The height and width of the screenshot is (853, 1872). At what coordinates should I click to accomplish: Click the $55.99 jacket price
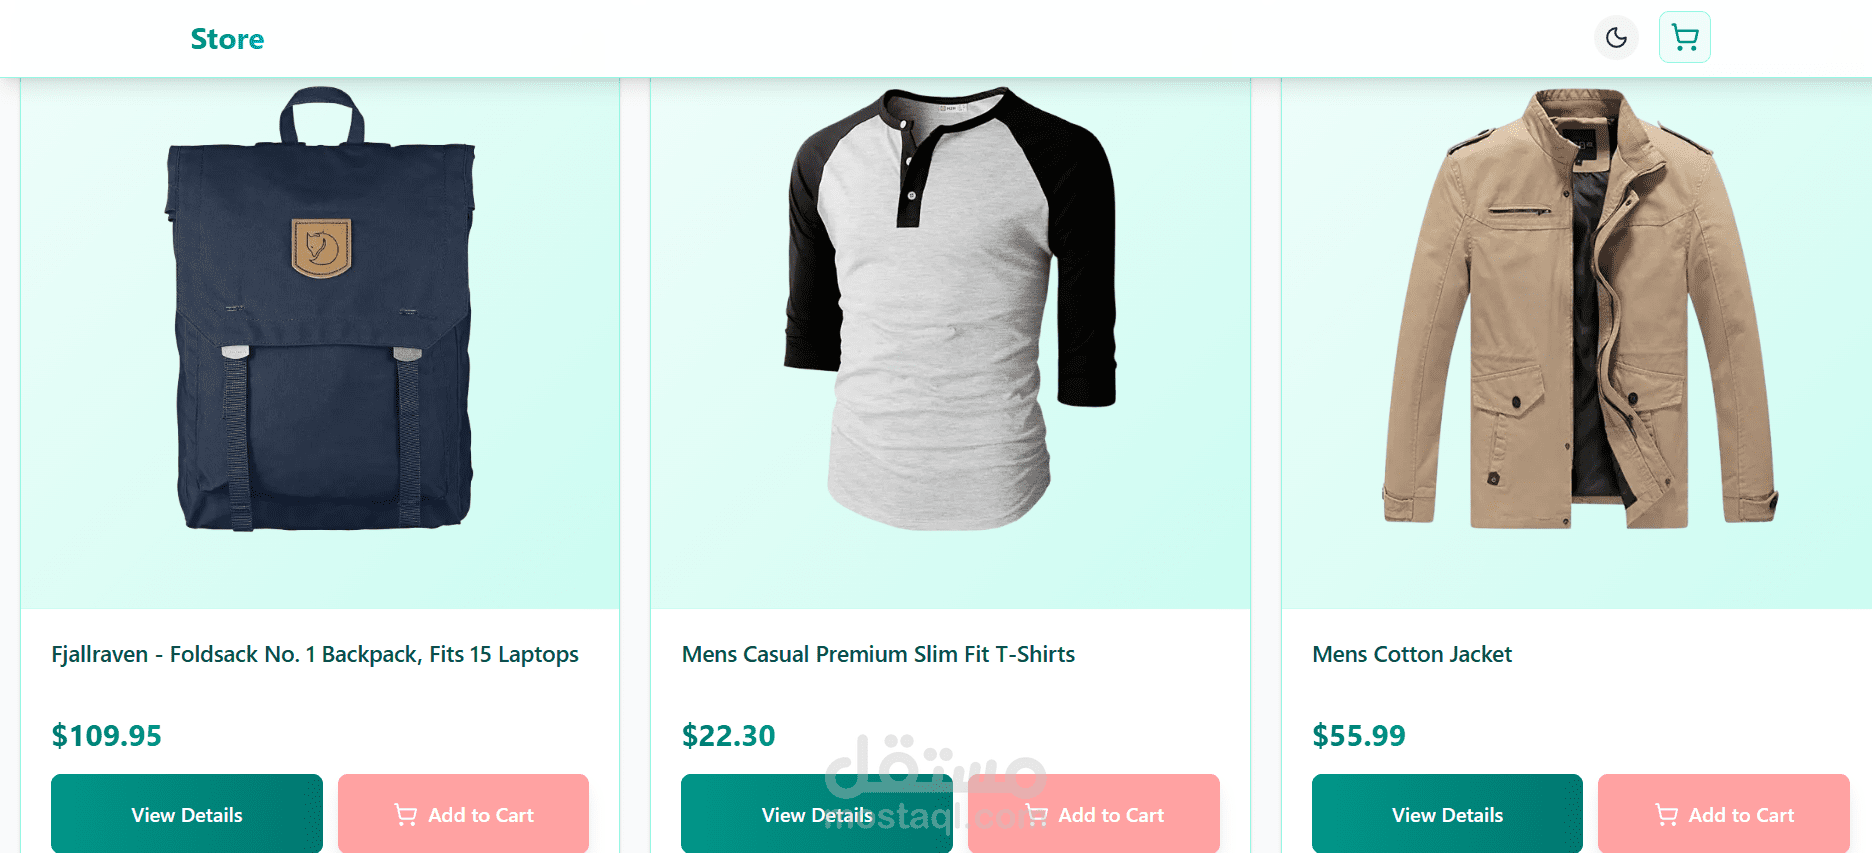[x=1359, y=736]
